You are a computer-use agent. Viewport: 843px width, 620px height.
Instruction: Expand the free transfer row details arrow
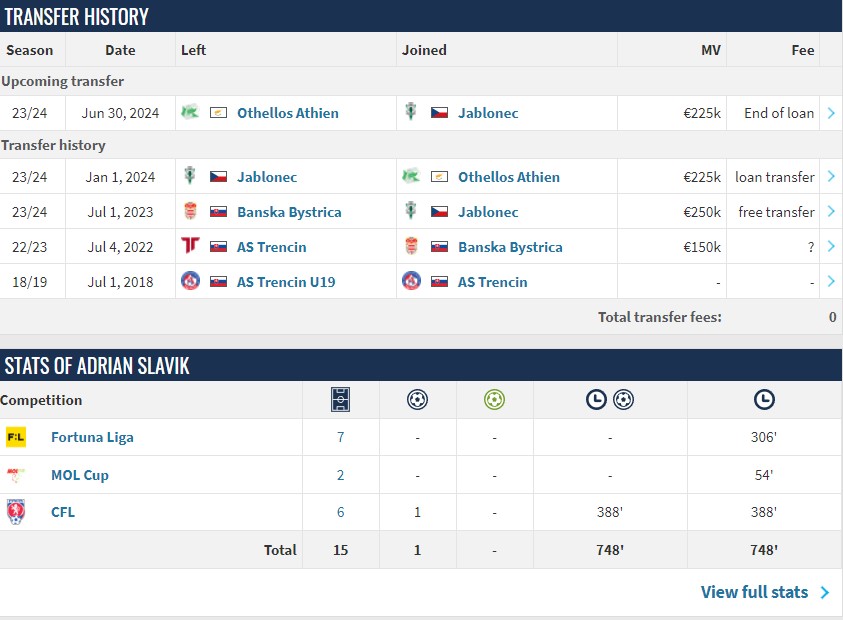(x=831, y=211)
